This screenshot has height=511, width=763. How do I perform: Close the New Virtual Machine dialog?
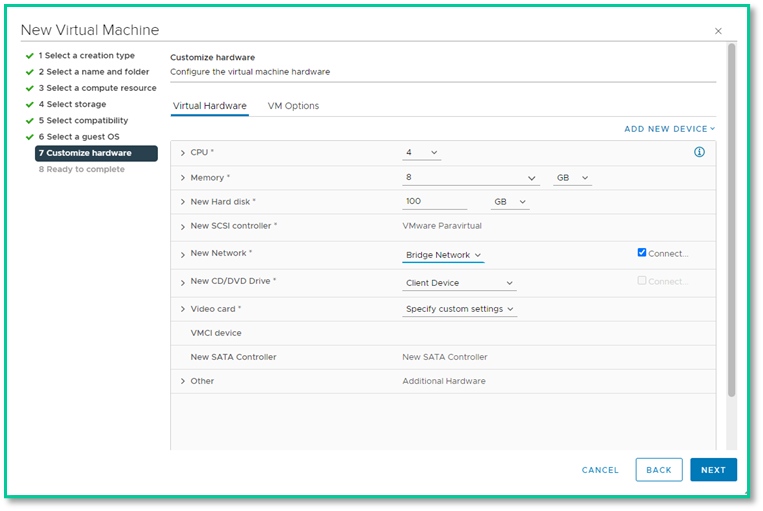click(x=718, y=31)
